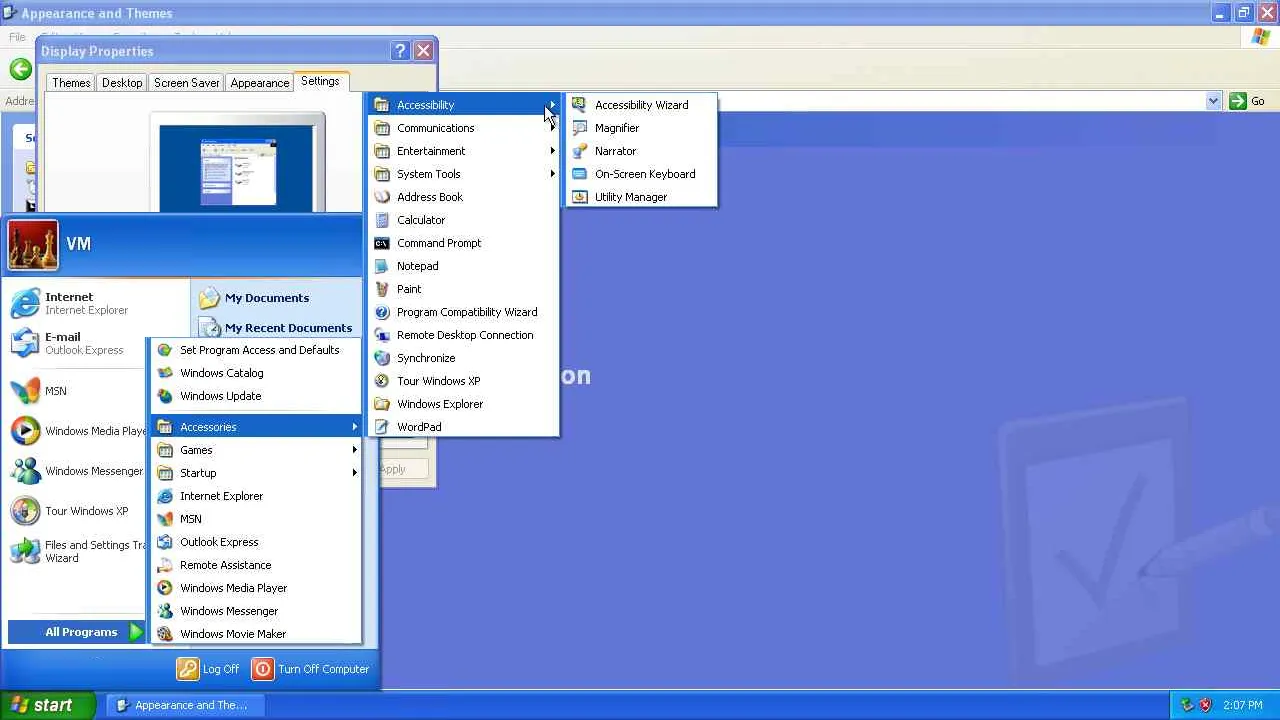Open the address bar dropdown arrow
The image size is (1280, 720).
point(1213,101)
